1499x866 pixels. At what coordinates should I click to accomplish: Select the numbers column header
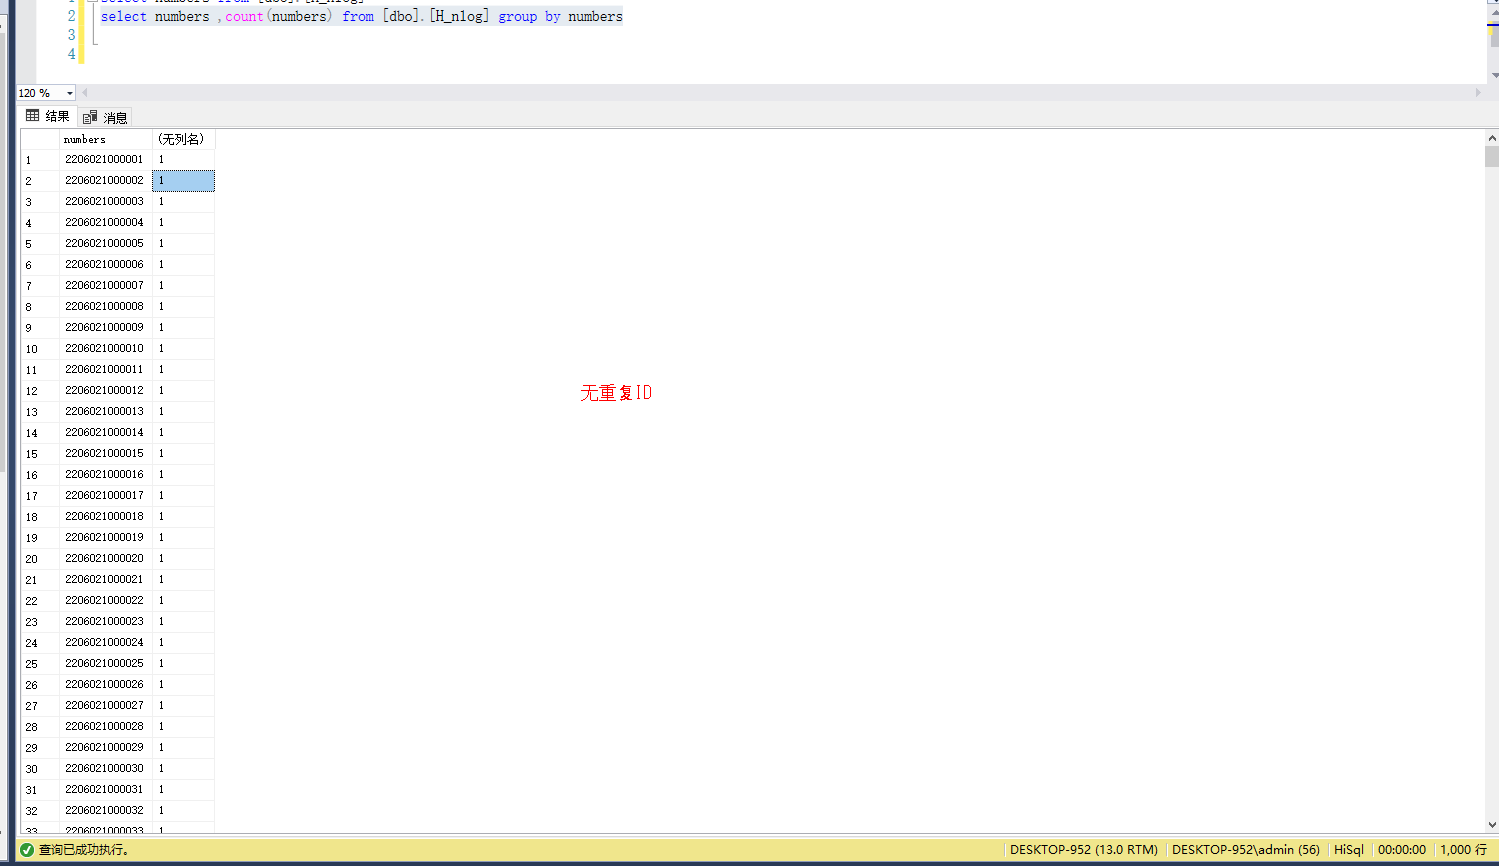coord(106,139)
